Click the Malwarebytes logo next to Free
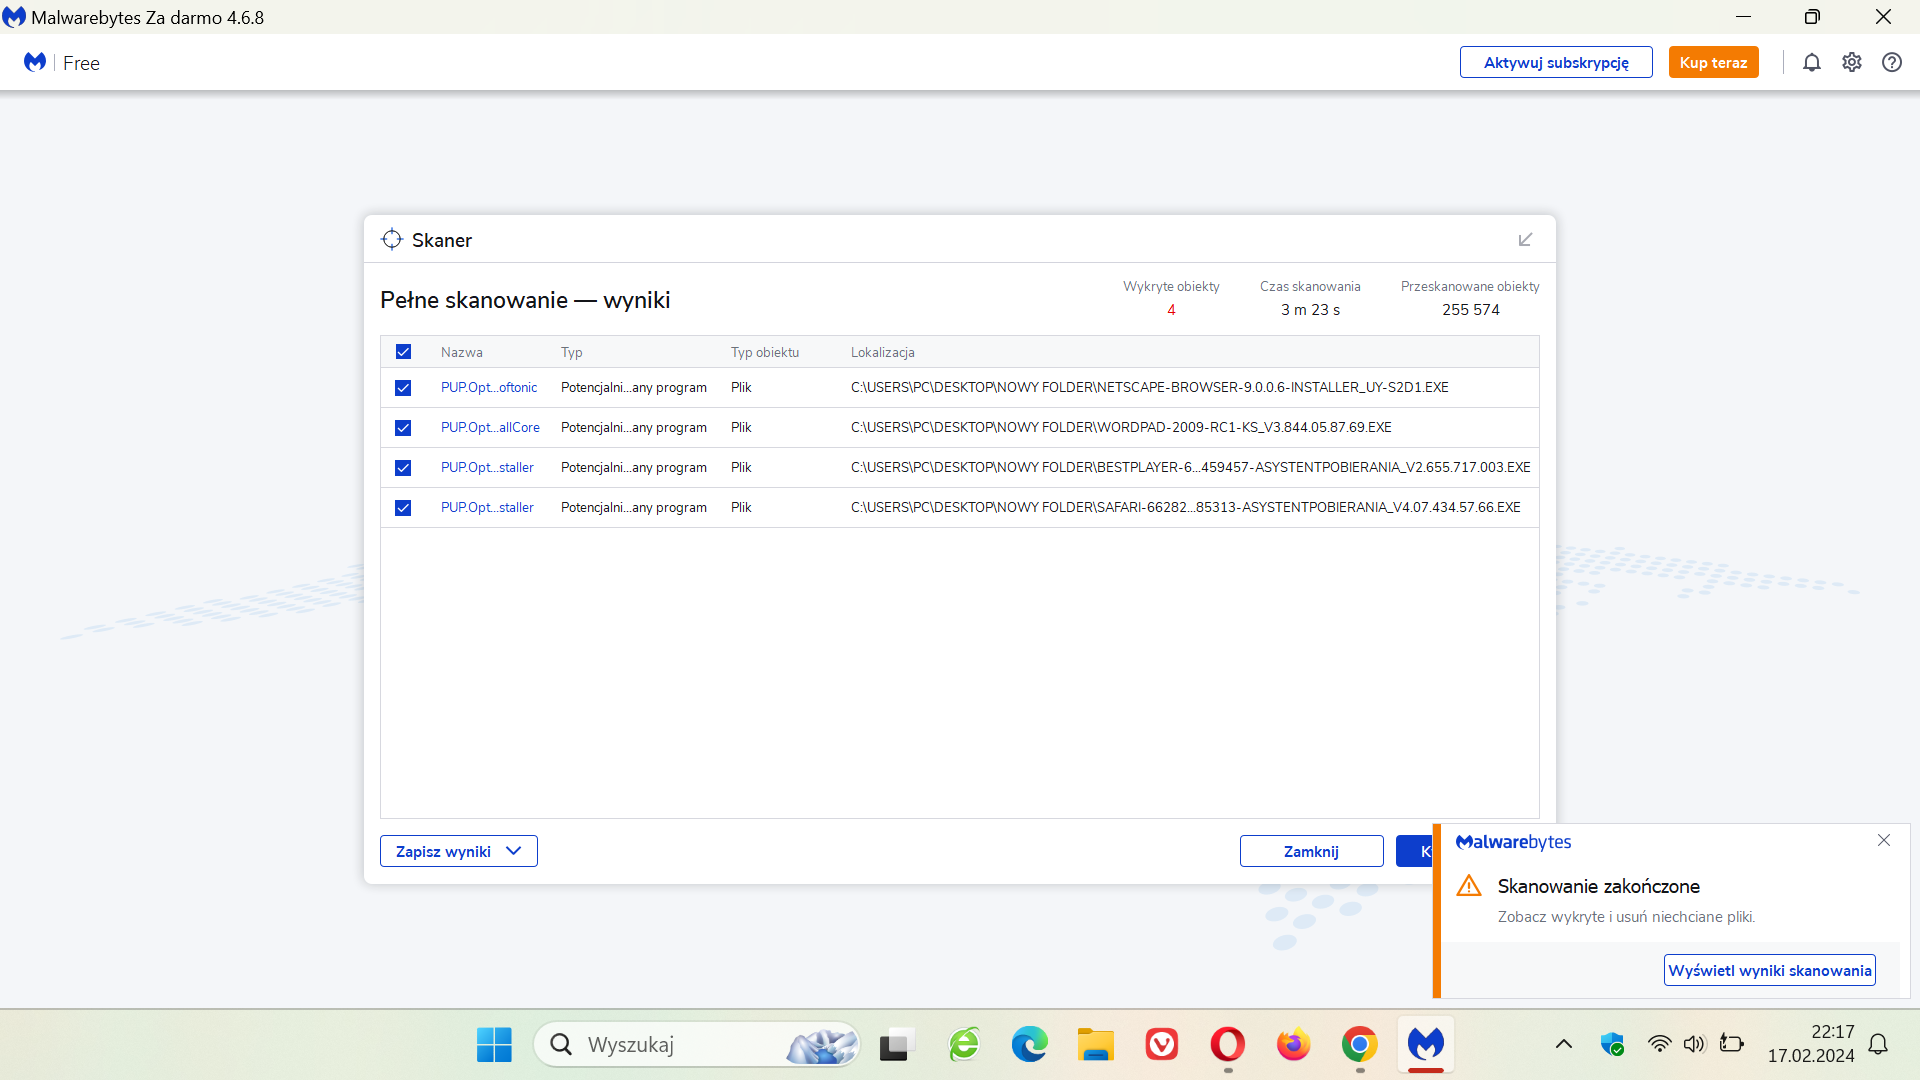The image size is (1920, 1080). pos(35,62)
